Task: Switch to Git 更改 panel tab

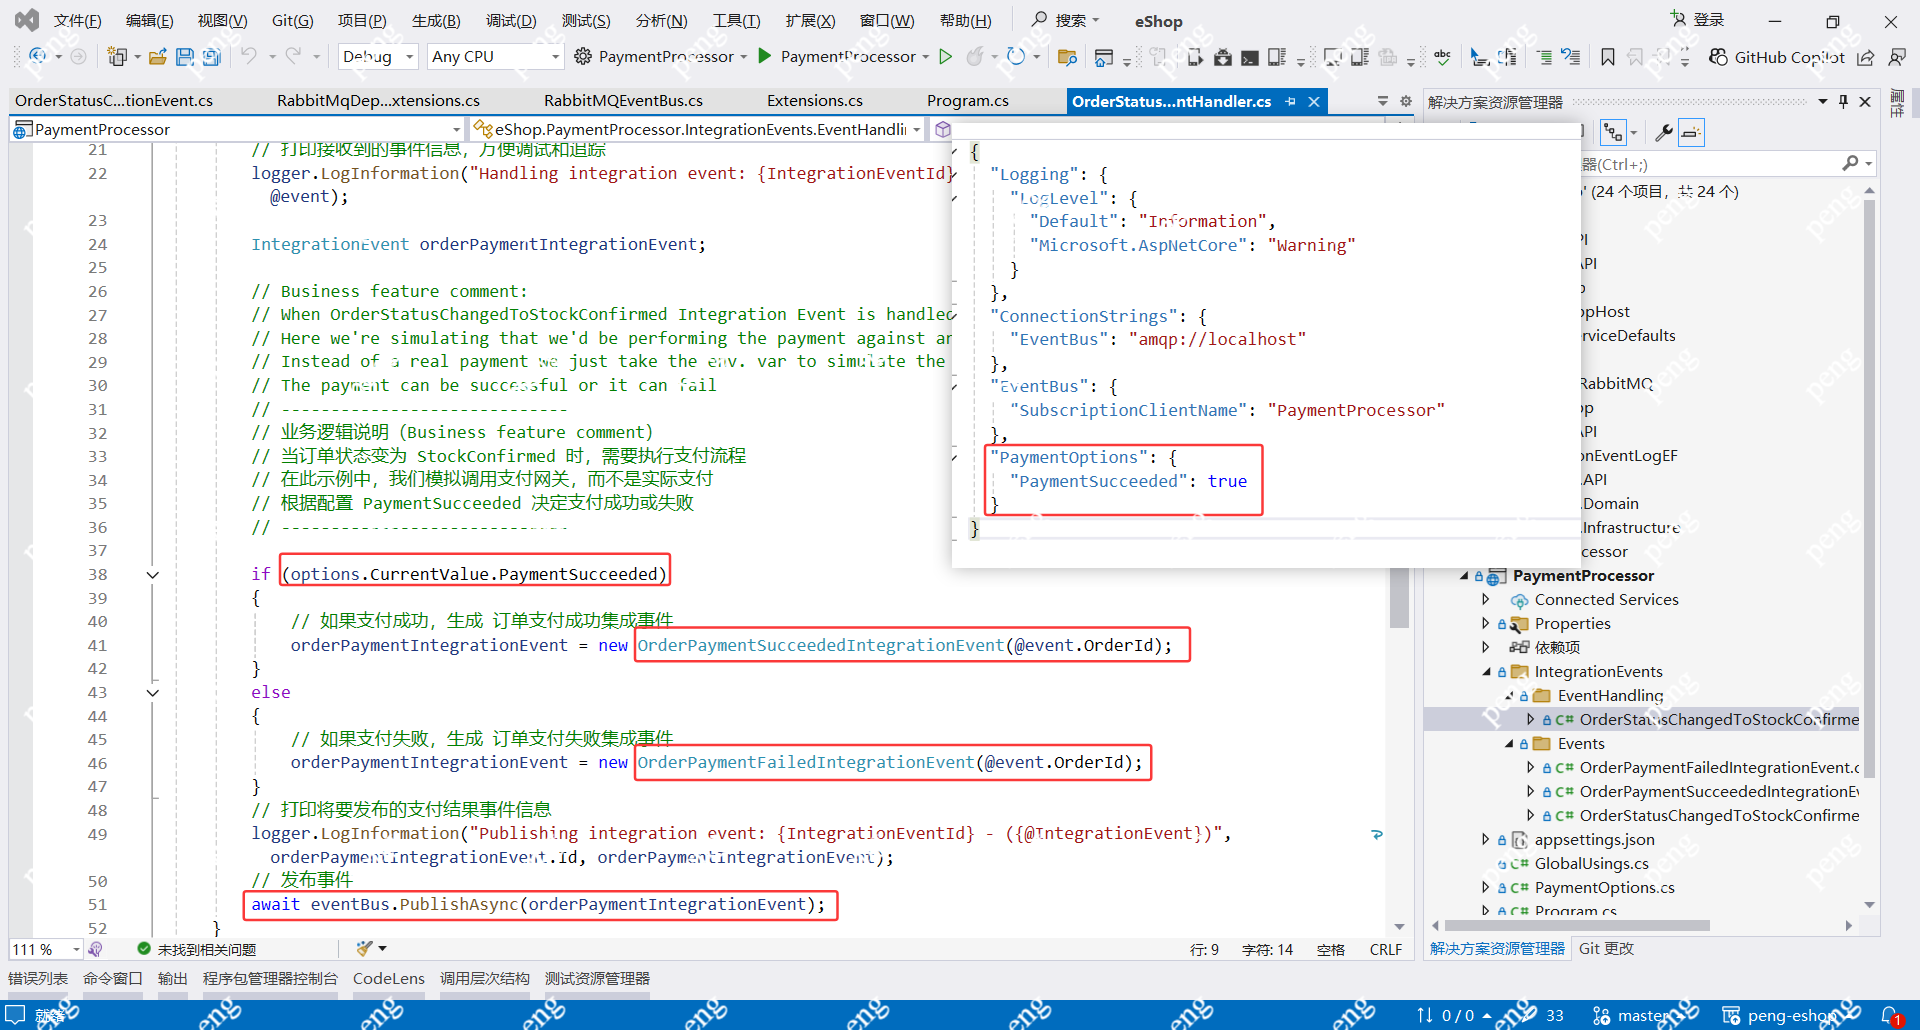Action: point(1606,948)
